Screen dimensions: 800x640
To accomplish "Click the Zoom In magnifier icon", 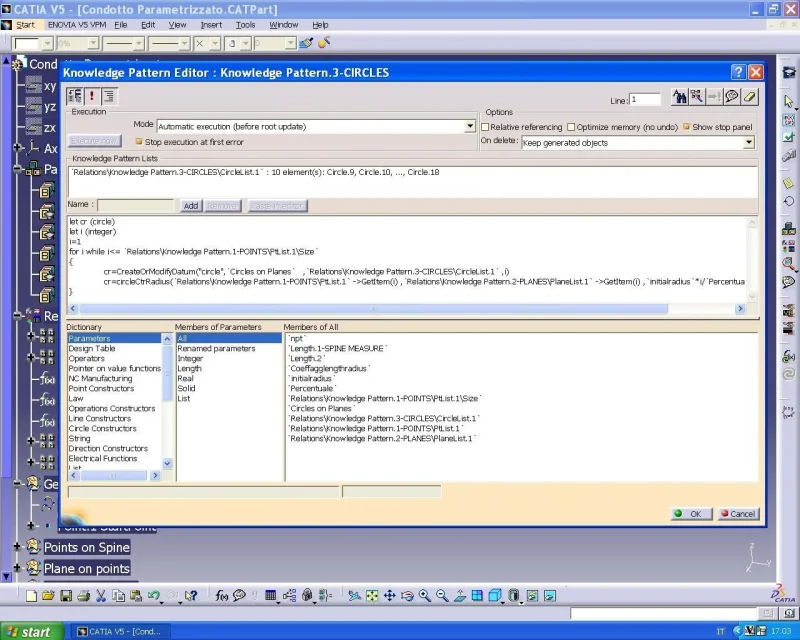I will point(424,596).
